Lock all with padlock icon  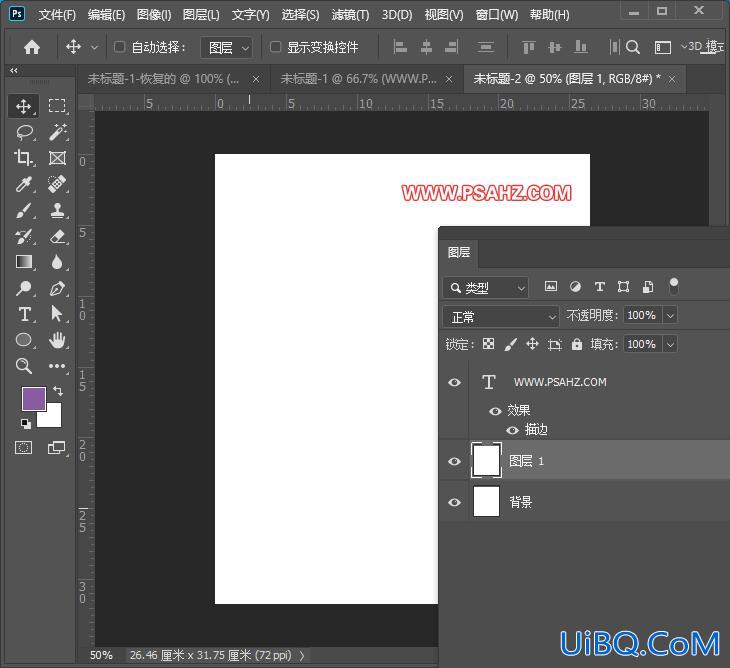point(577,344)
